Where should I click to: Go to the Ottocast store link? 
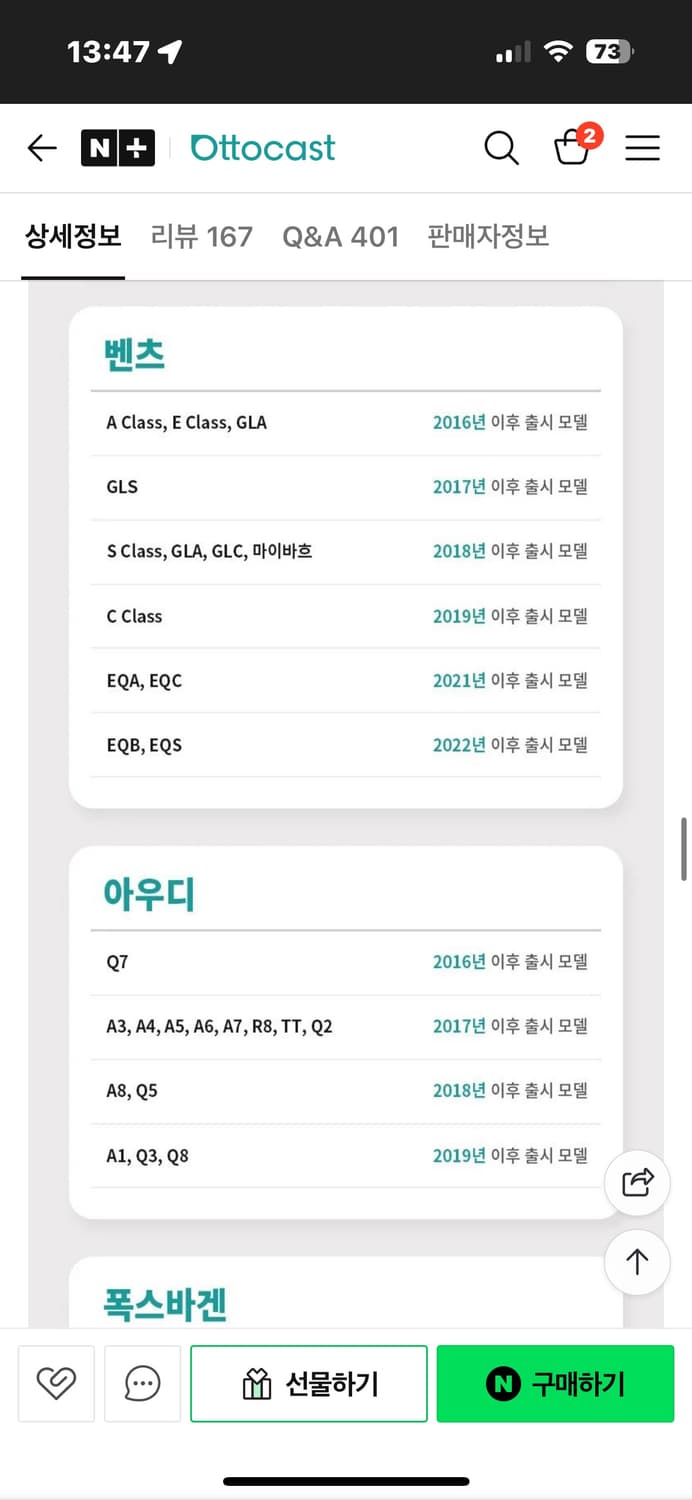263,149
